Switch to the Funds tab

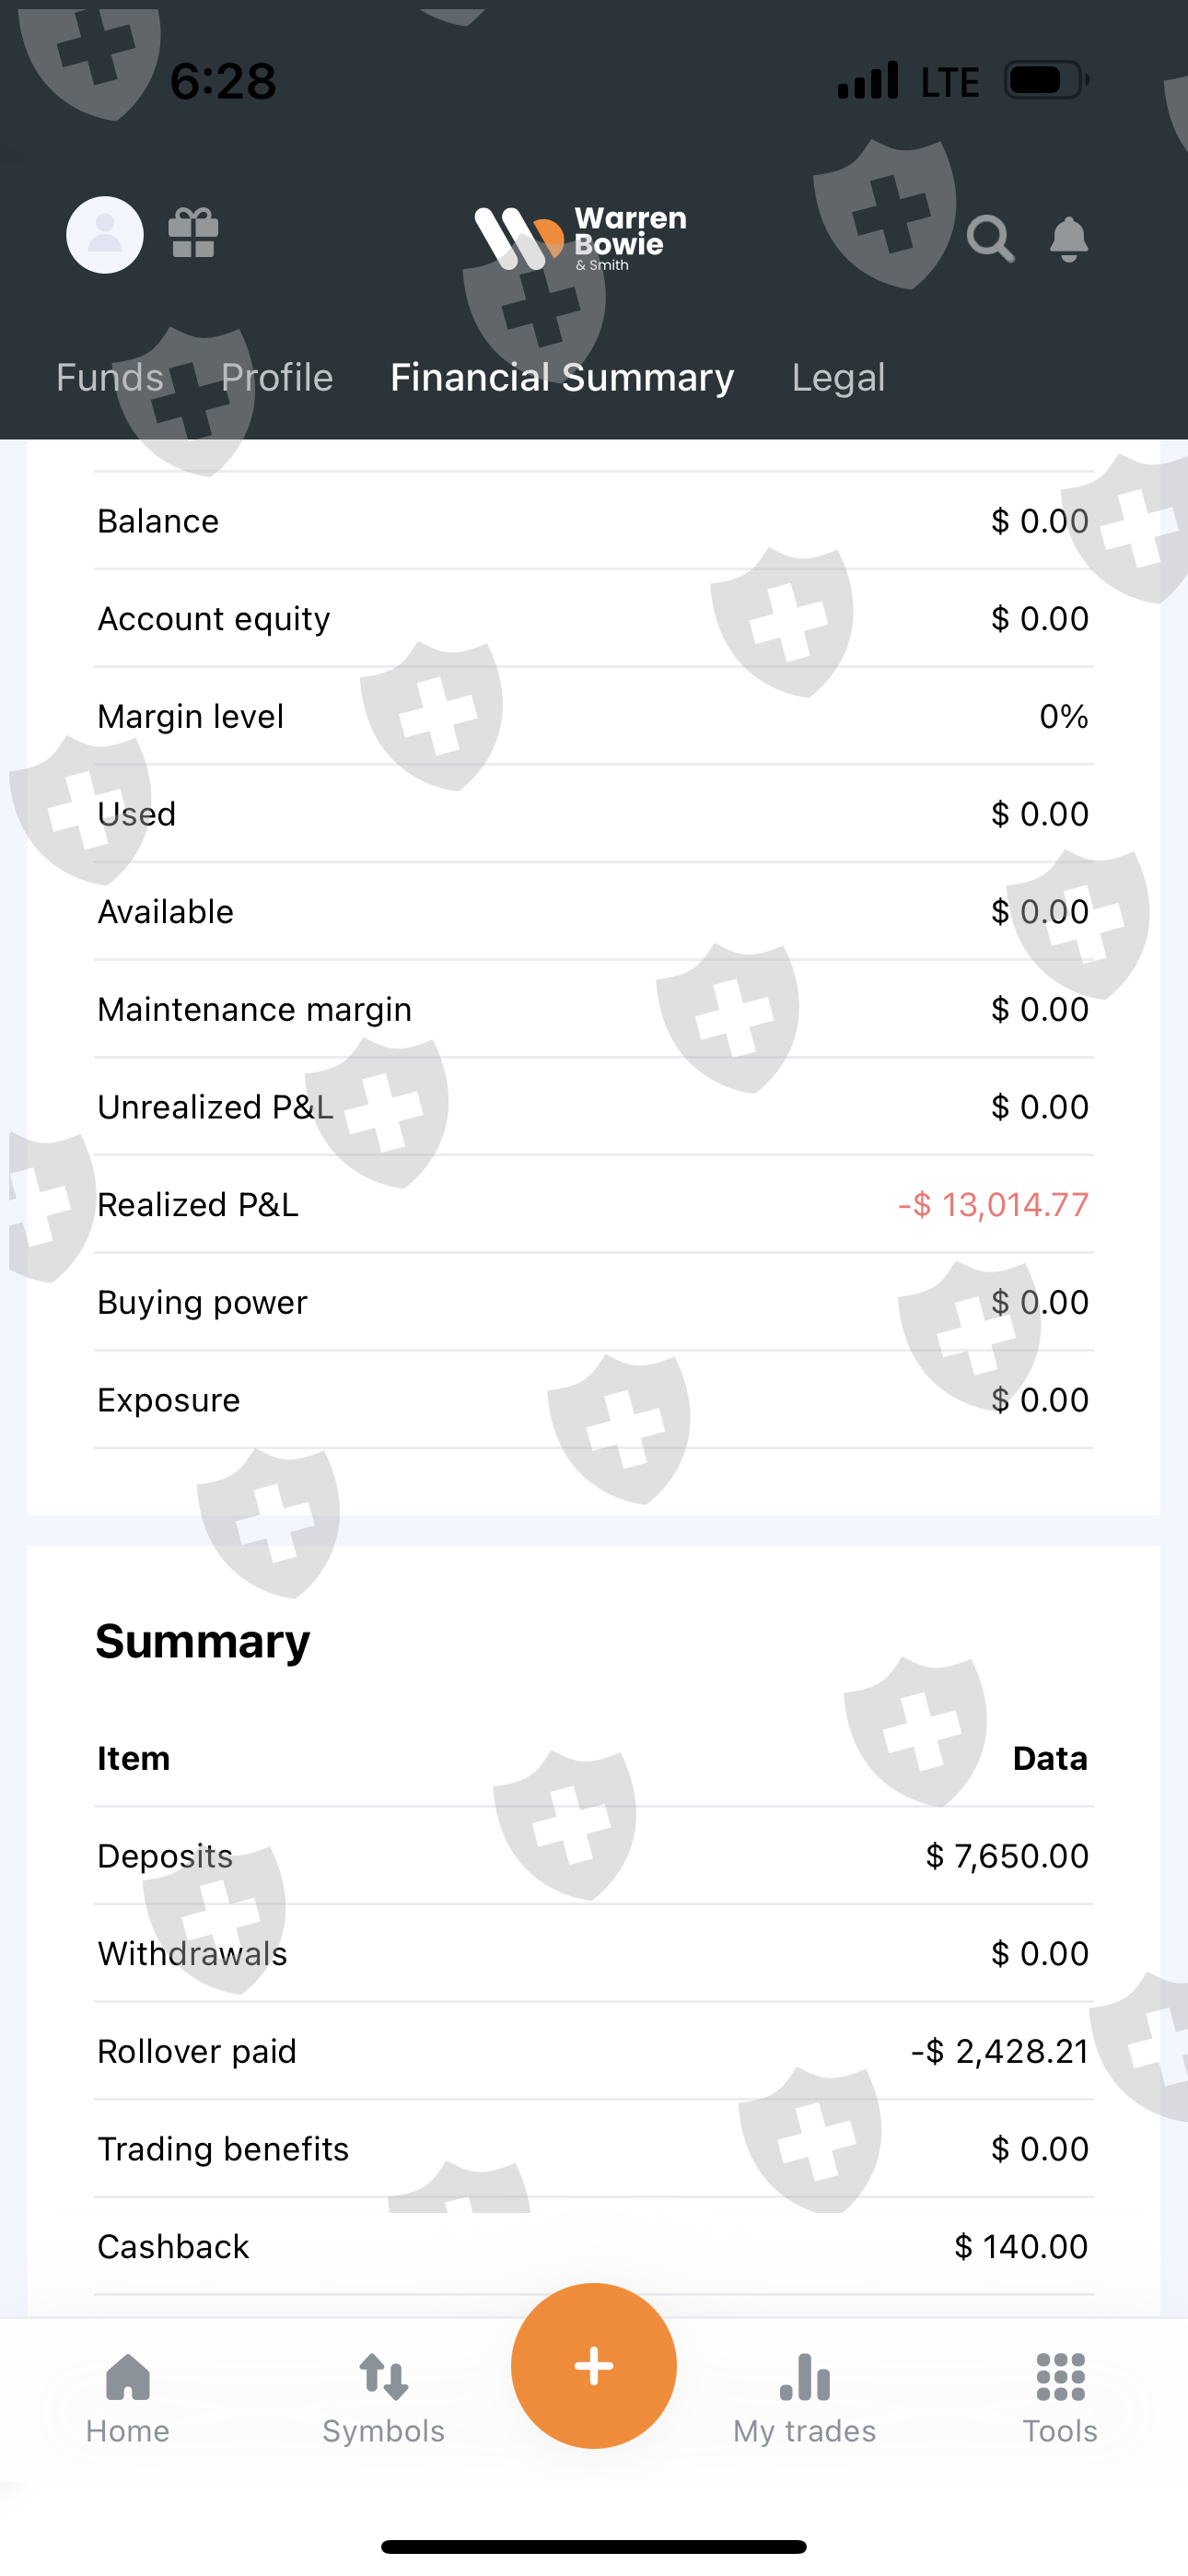(x=110, y=378)
